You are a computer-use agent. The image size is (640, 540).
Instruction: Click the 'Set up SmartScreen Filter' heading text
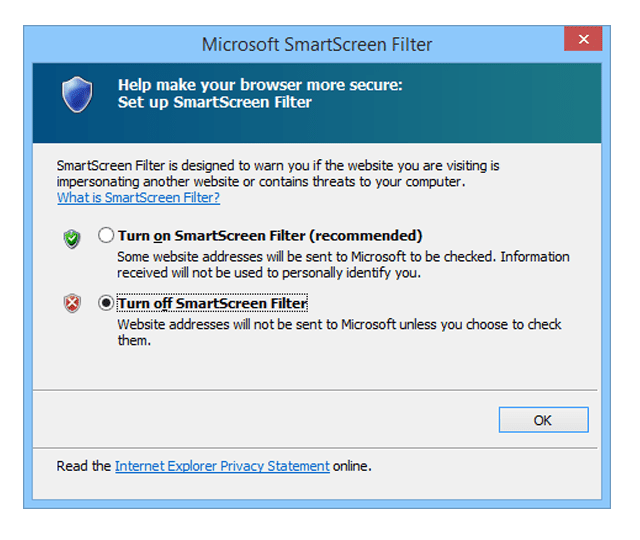click(x=215, y=102)
